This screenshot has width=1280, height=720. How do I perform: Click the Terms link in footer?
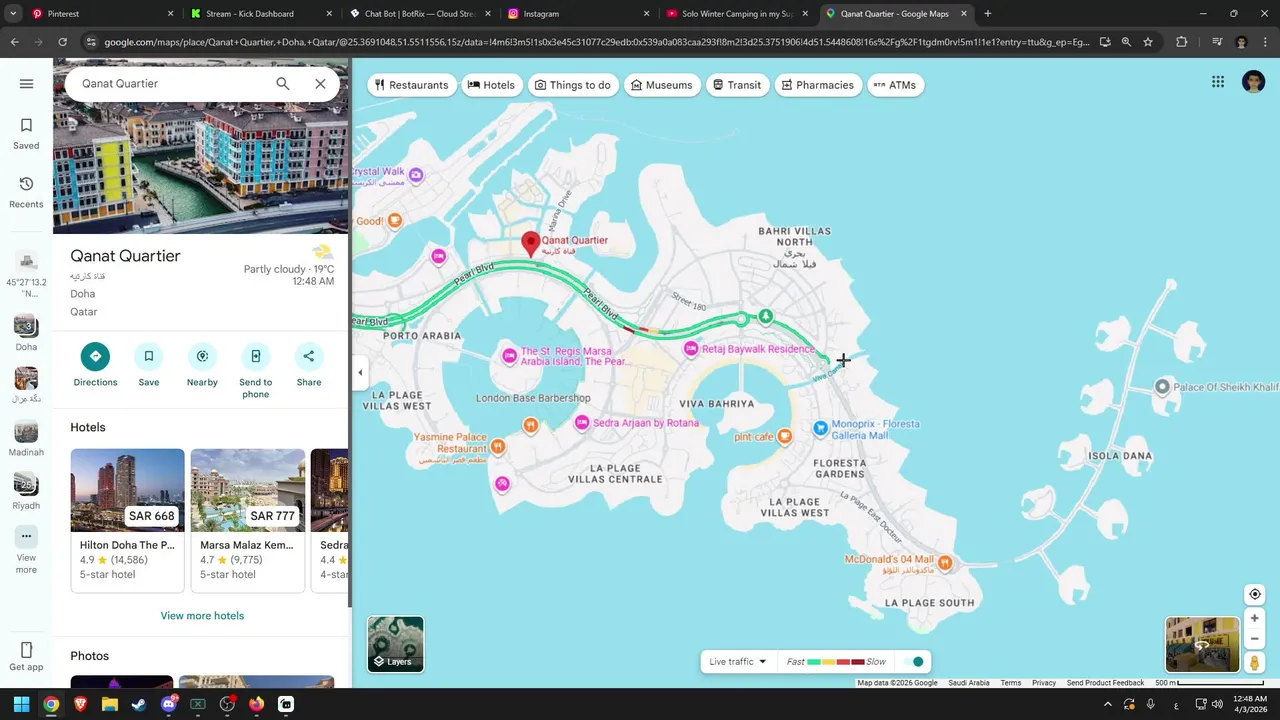[x=1011, y=683]
